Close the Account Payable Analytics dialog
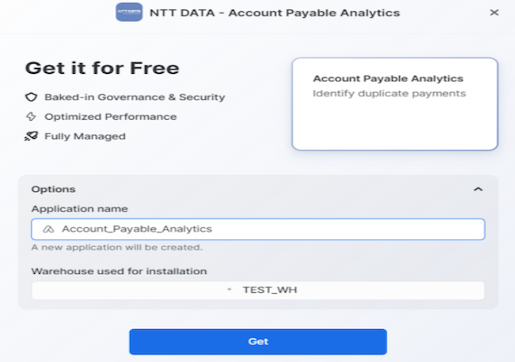 click(x=494, y=13)
